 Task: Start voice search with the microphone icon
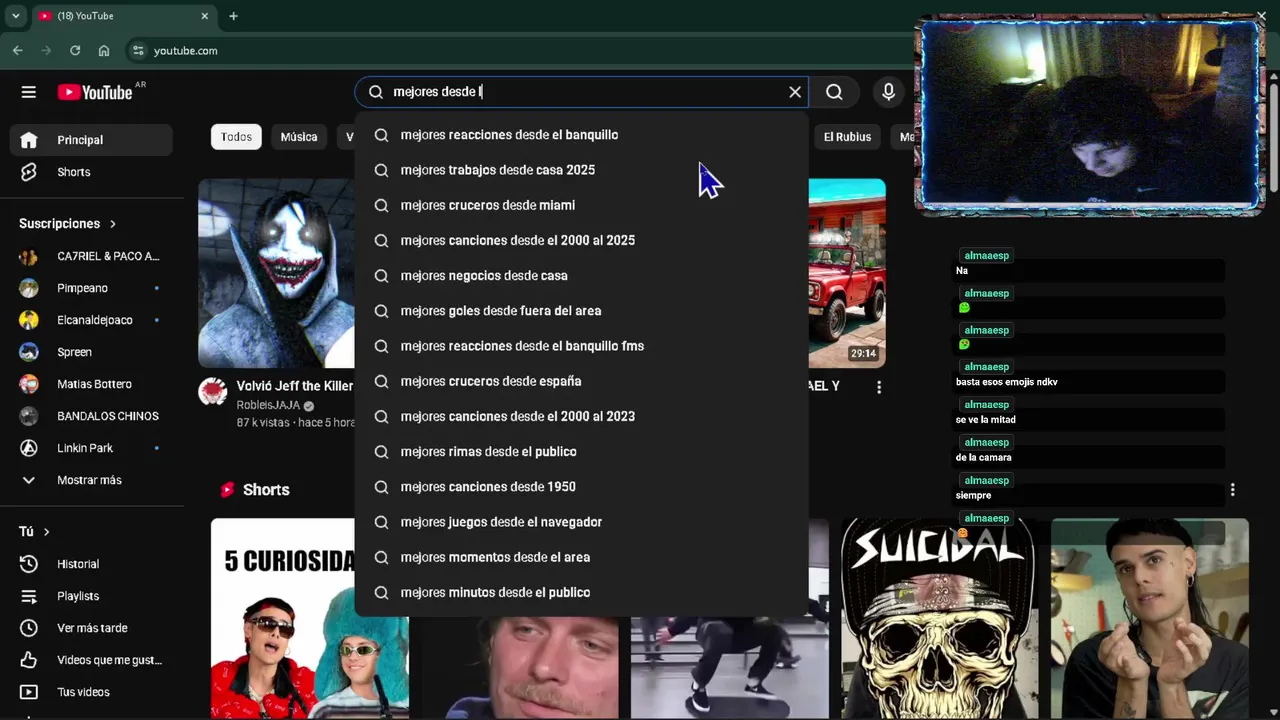[x=888, y=92]
